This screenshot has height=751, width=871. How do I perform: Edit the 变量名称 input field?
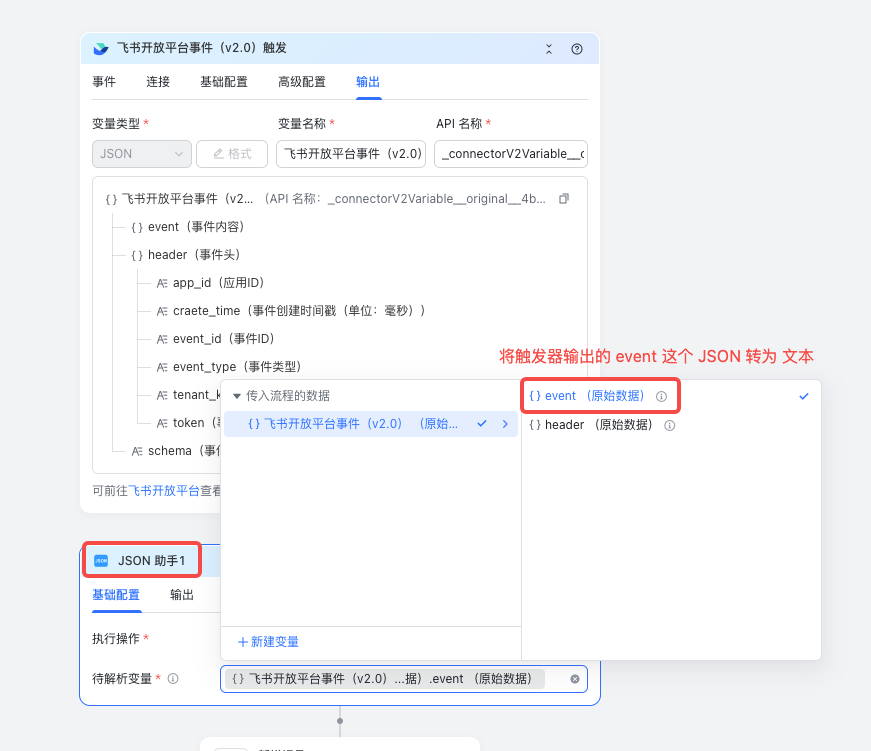351,154
